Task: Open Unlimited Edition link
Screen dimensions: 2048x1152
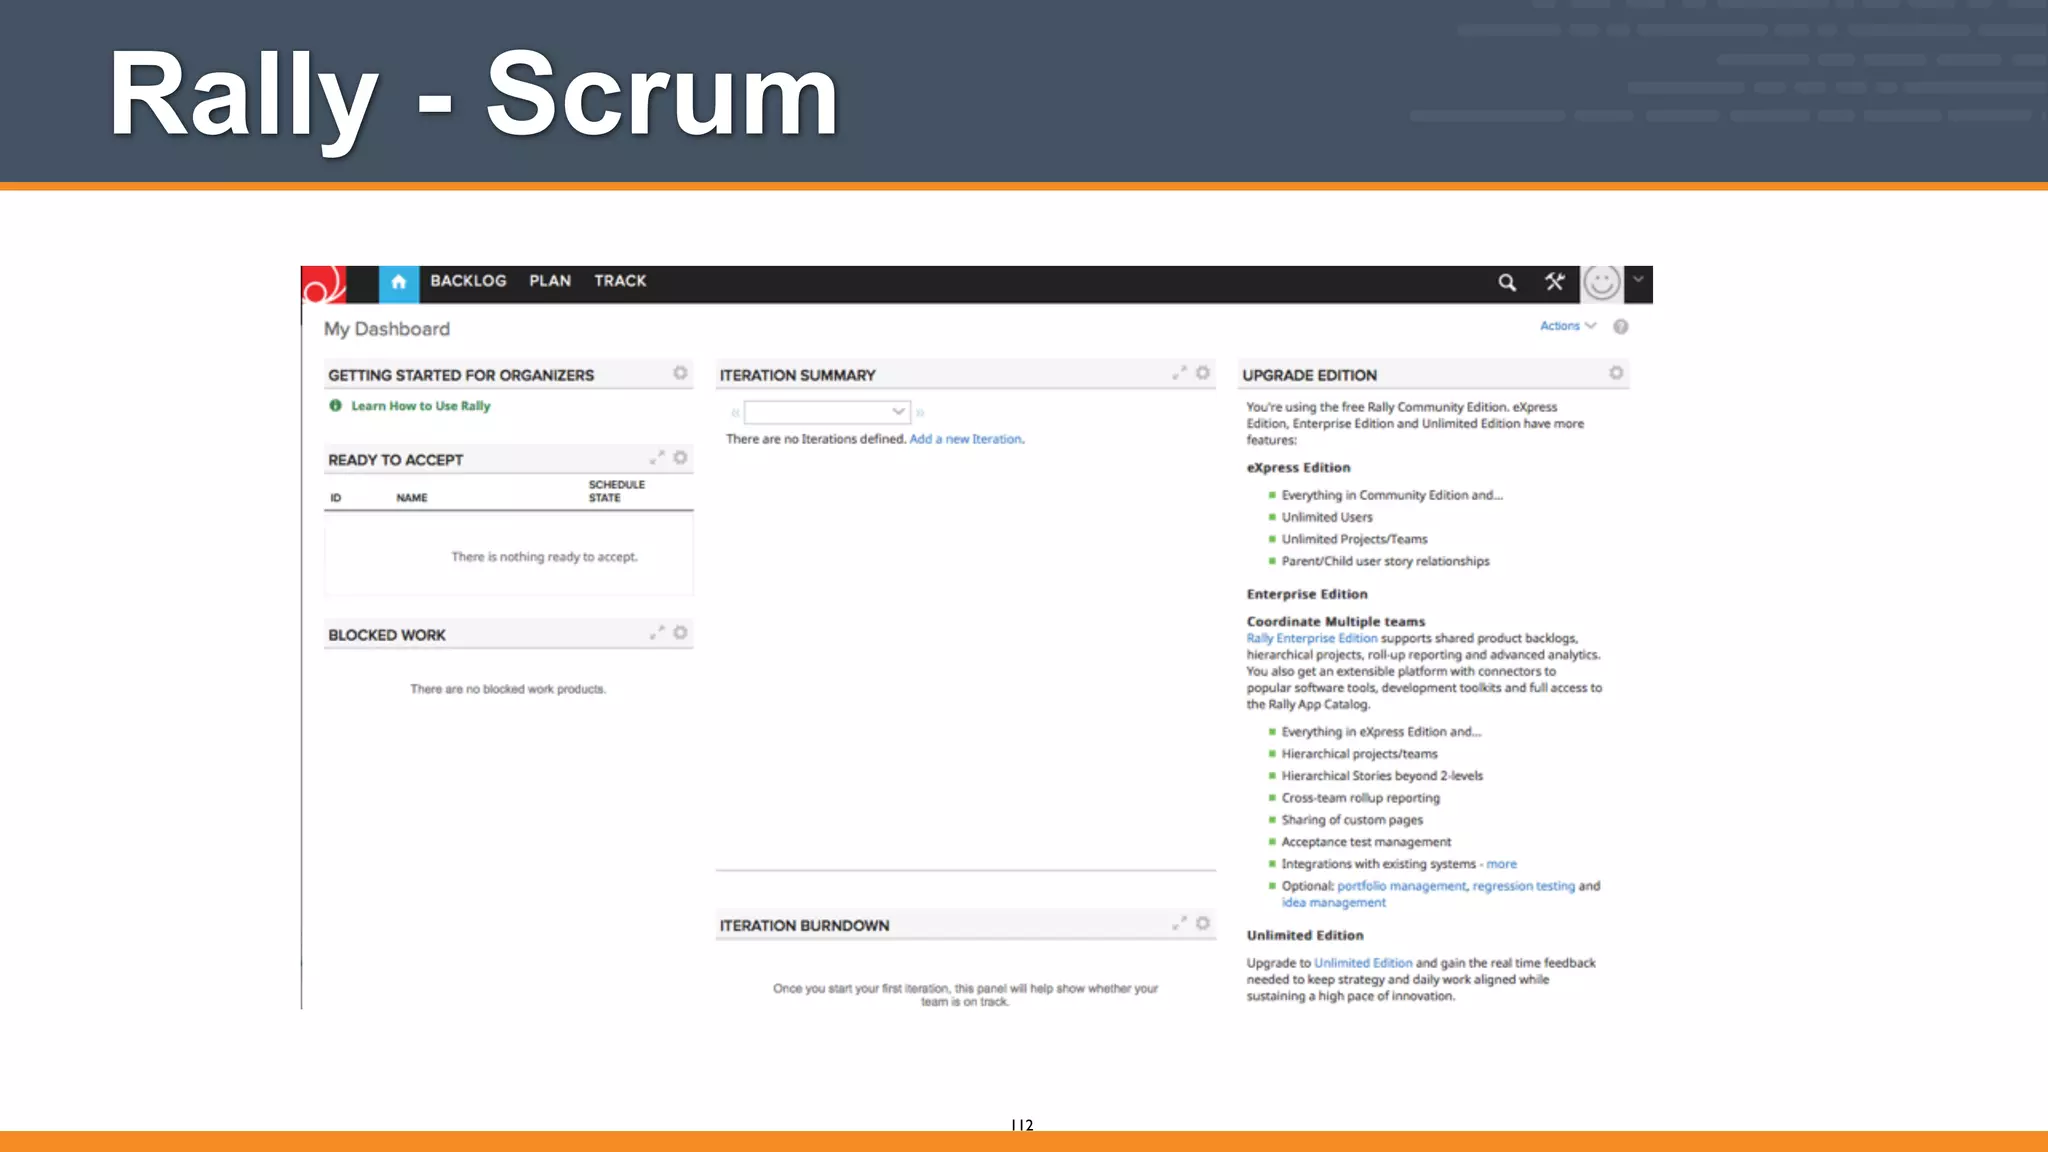Action: (x=1363, y=963)
